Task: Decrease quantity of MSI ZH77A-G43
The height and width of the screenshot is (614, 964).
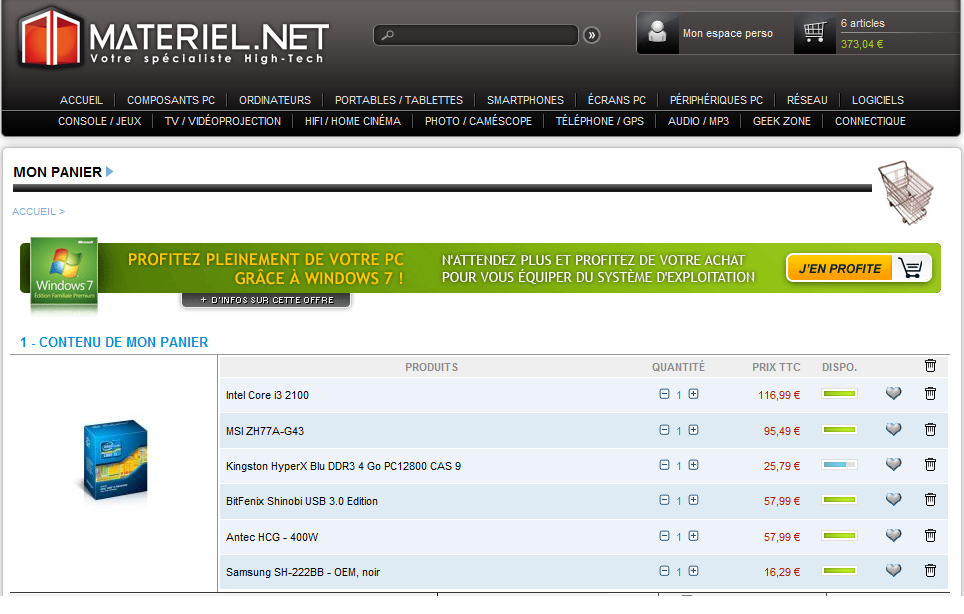Action: [x=664, y=430]
